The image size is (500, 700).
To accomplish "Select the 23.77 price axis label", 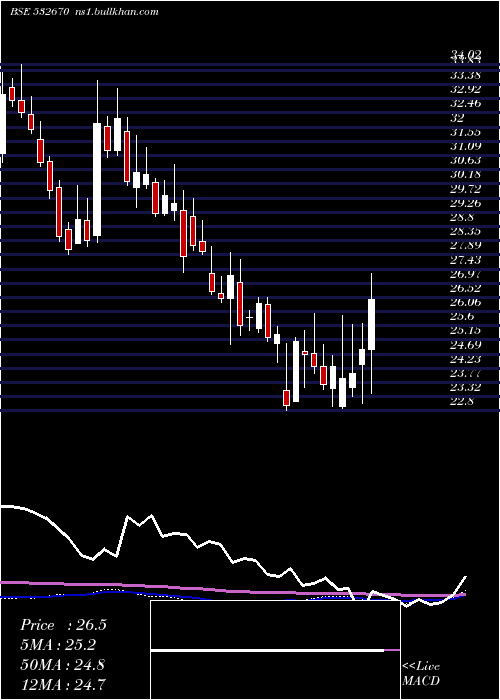I will click(x=466, y=373).
